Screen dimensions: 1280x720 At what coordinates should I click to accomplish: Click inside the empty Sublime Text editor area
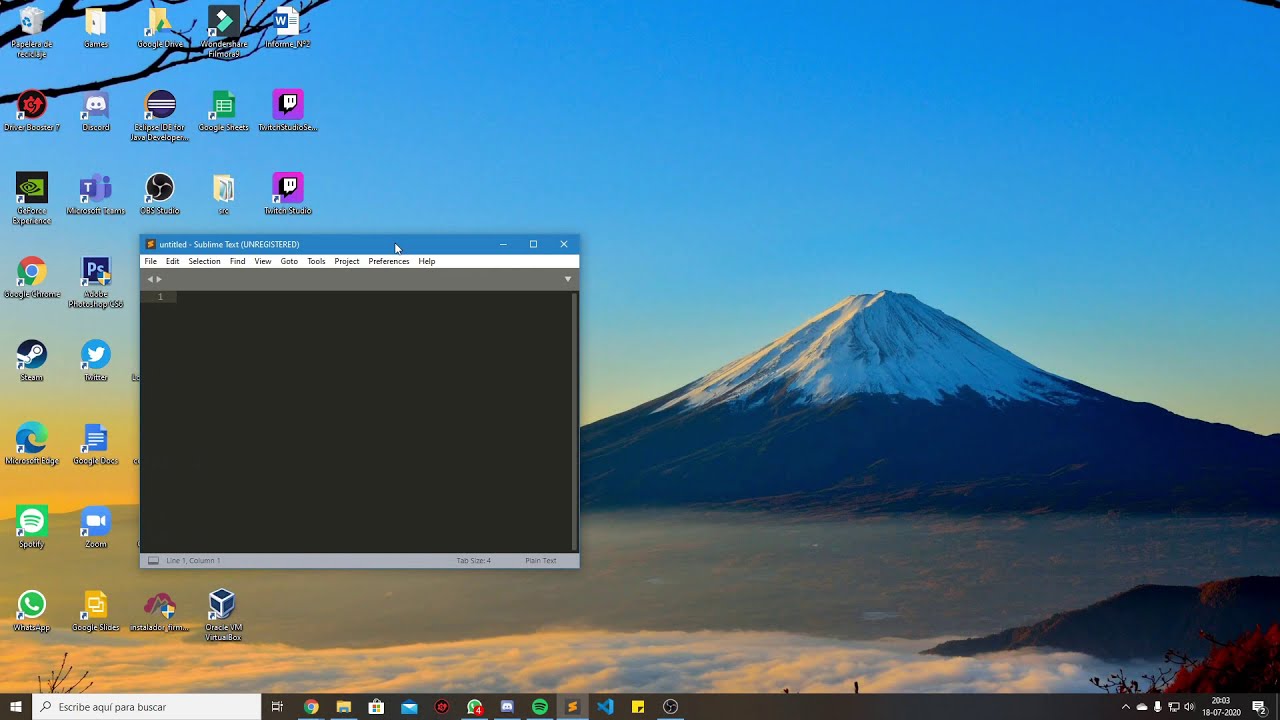[373, 421]
